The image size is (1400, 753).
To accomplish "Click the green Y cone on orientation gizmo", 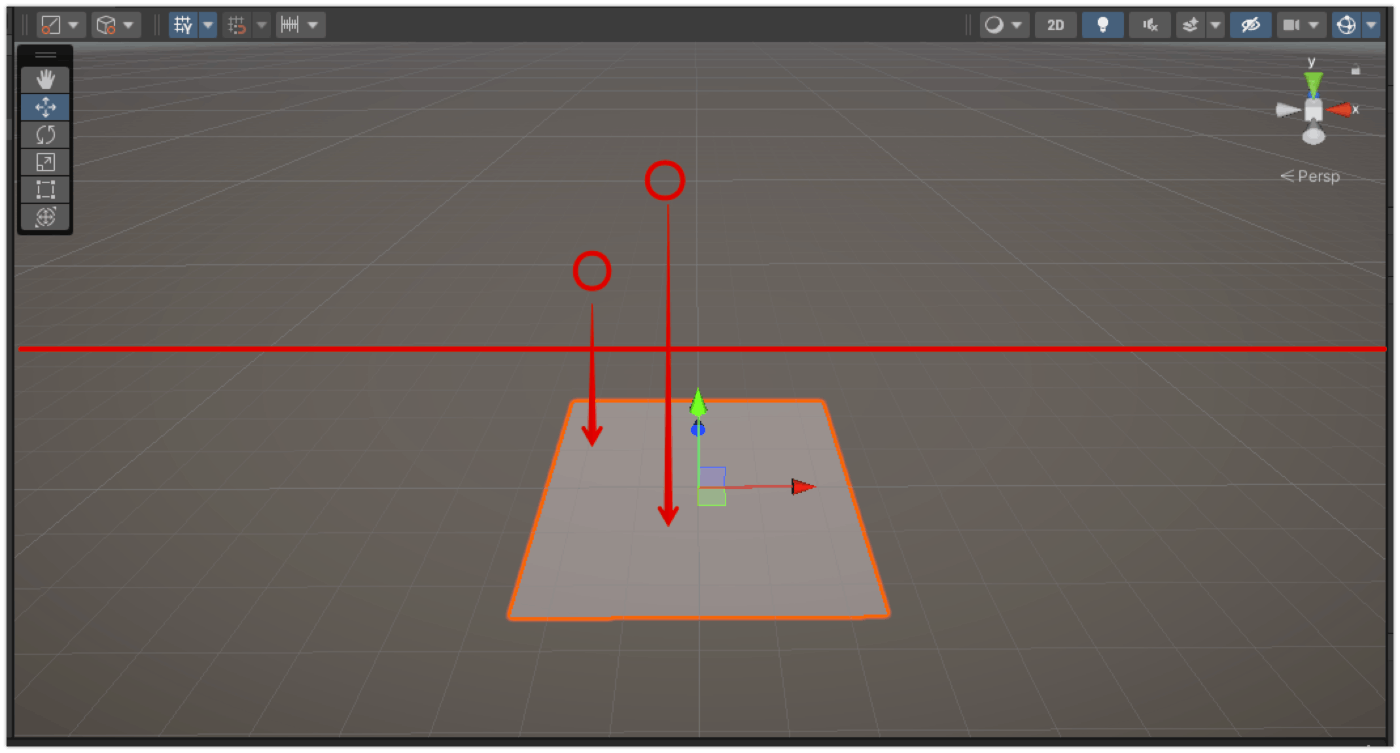I will click(x=1314, y=84).
